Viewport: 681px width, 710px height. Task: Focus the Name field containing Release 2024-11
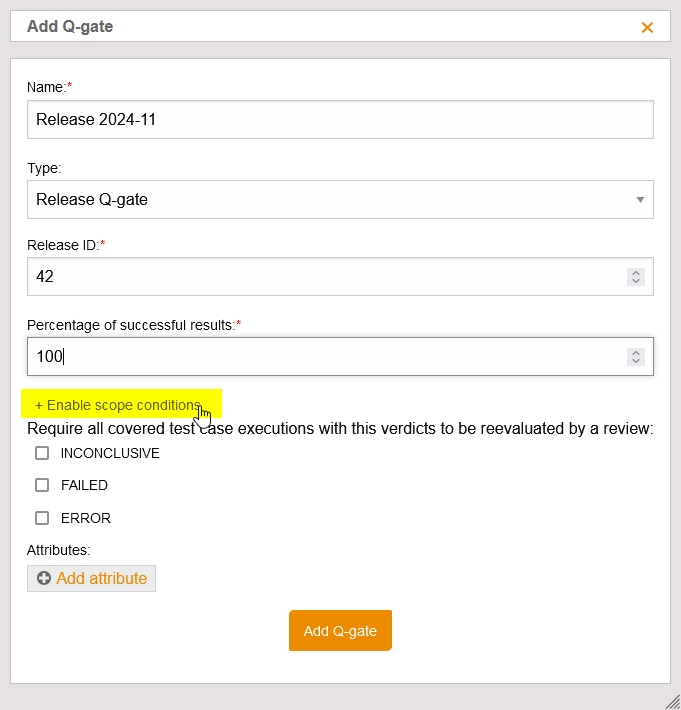(x=340, y=119)
